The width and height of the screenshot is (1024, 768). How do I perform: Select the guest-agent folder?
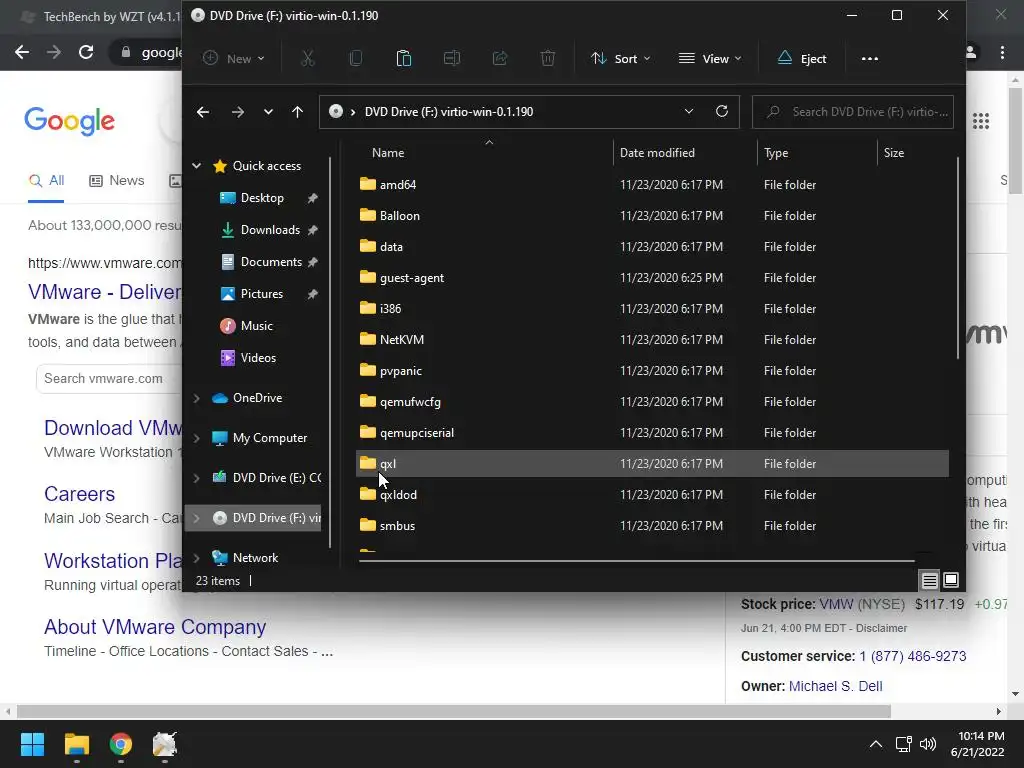(652, 278)
